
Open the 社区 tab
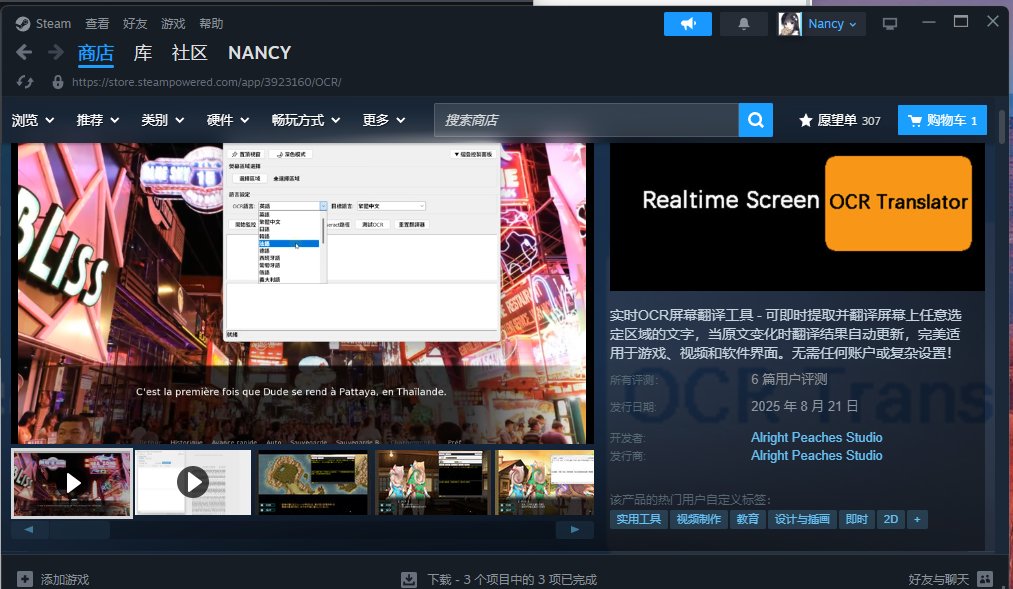189,53
